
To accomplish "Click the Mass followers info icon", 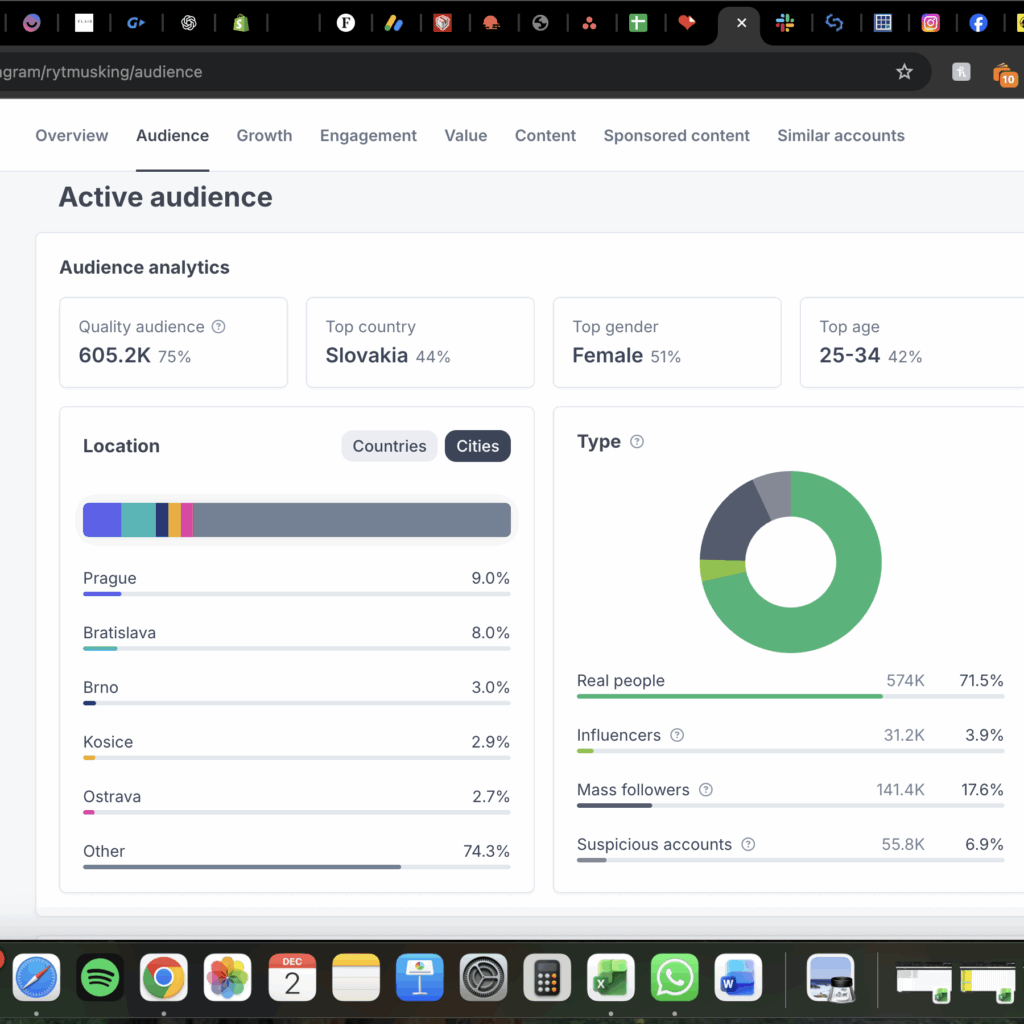I will pos(706,790).
